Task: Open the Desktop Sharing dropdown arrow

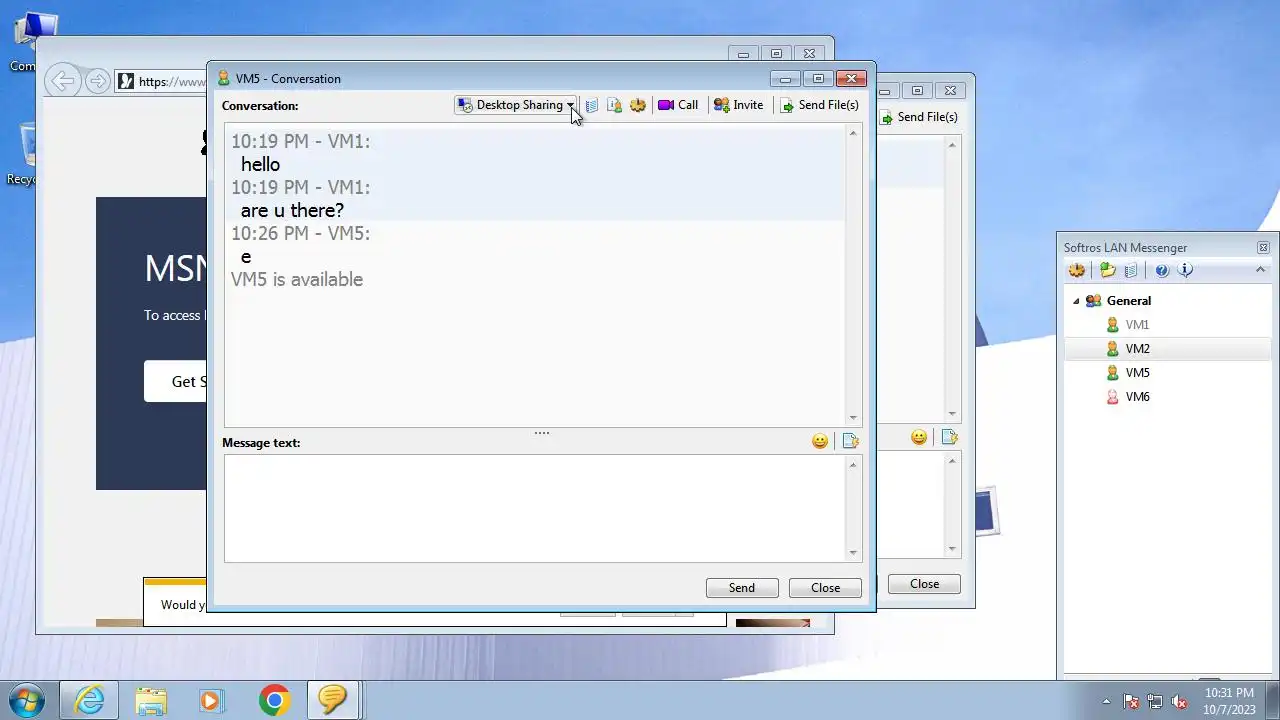Action: (570, 105)
